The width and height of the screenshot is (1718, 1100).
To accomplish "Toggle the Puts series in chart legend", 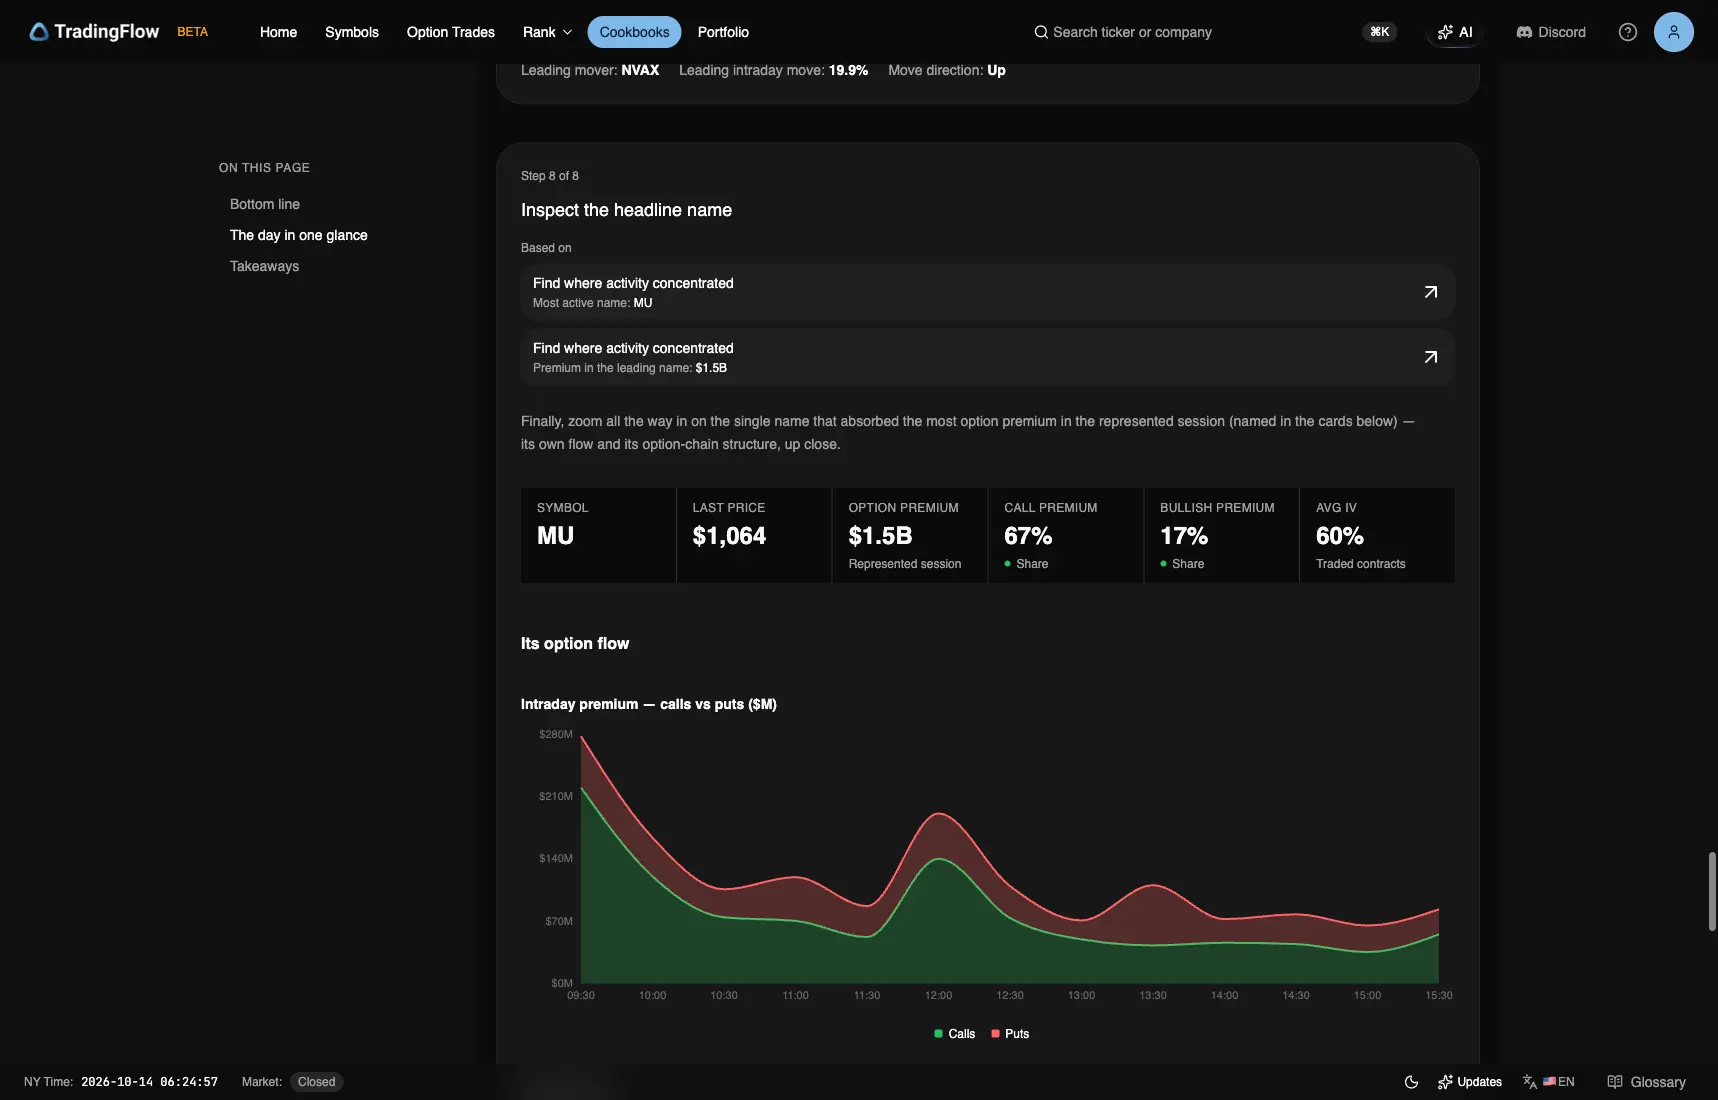I will coord(1010,1034).
